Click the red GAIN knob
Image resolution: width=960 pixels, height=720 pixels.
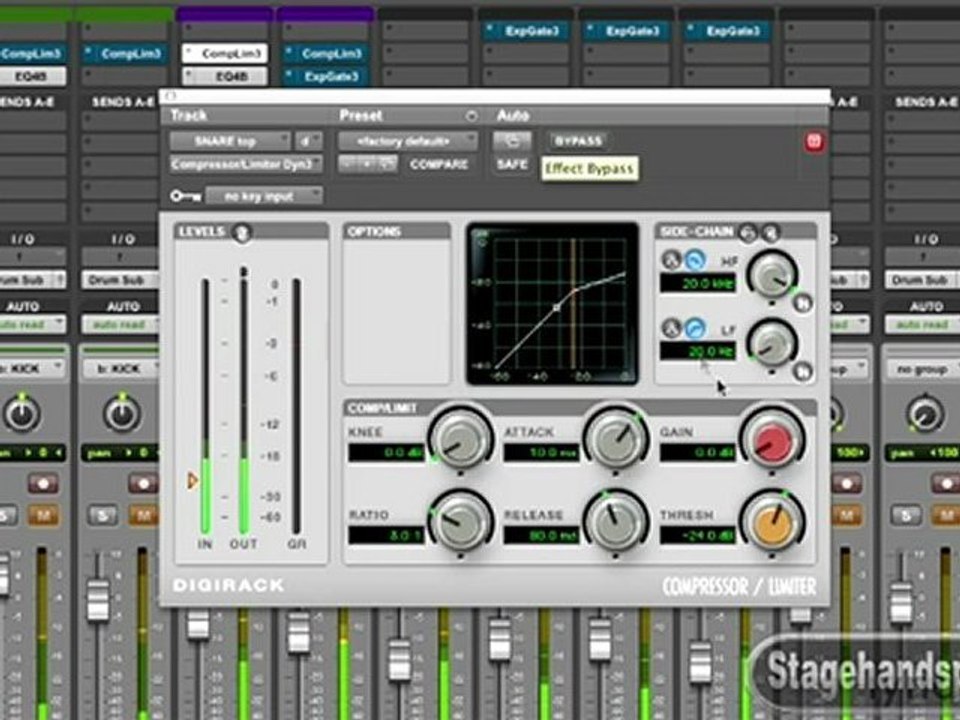pos(771,440)
